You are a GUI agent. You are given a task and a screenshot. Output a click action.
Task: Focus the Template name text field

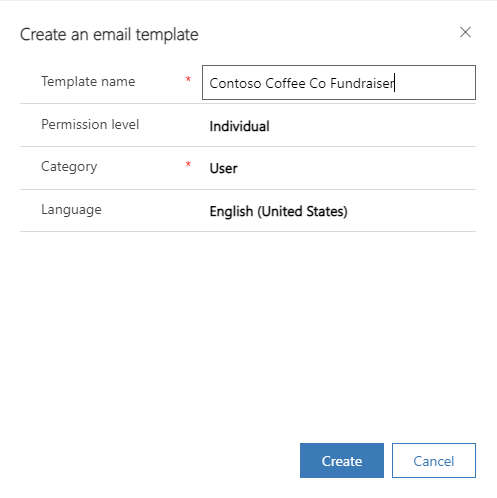339,82
